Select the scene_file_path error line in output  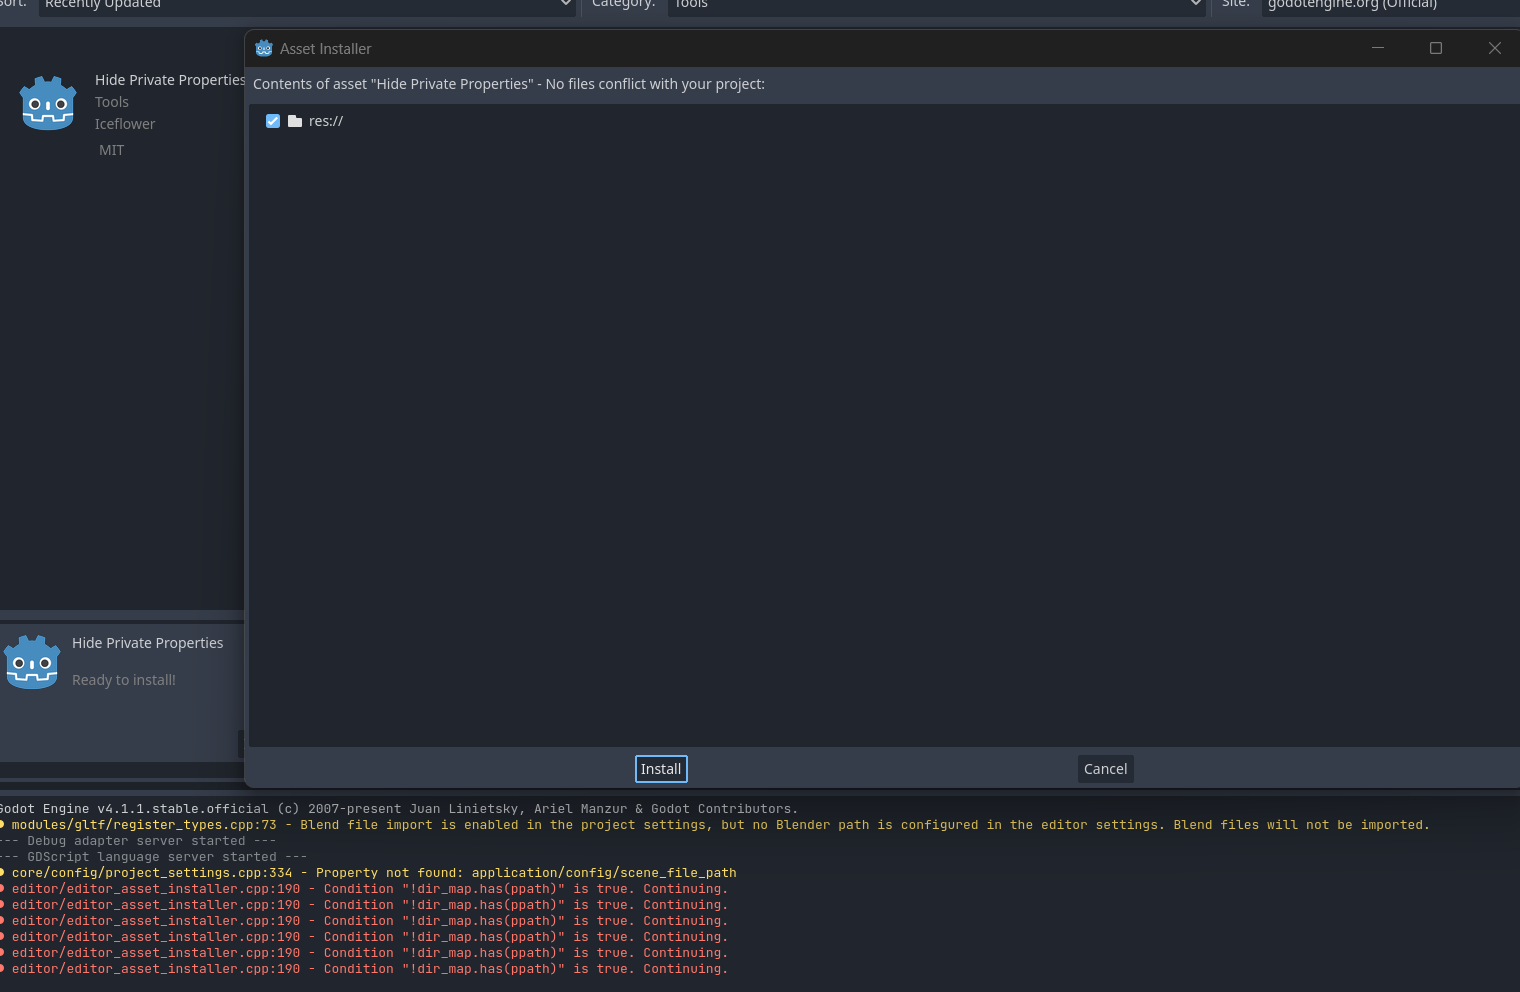[x=370, y=872]
